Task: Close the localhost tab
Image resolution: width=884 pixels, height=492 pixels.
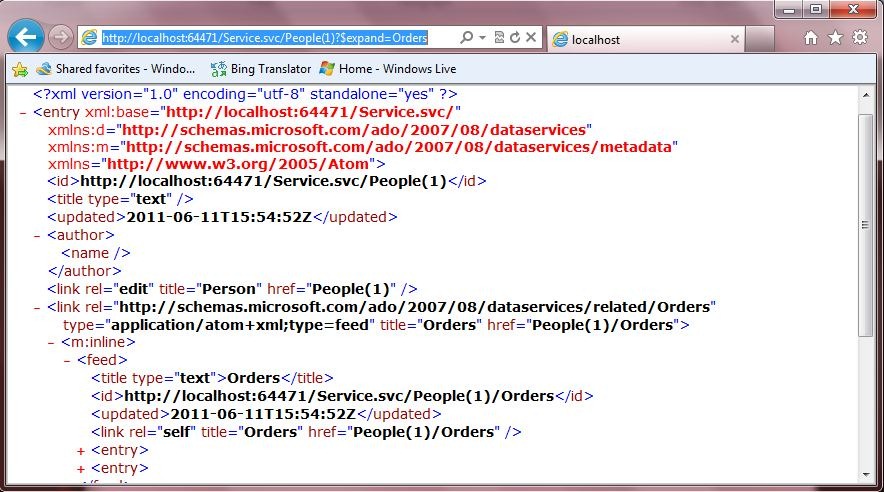Action: [735, 39]
